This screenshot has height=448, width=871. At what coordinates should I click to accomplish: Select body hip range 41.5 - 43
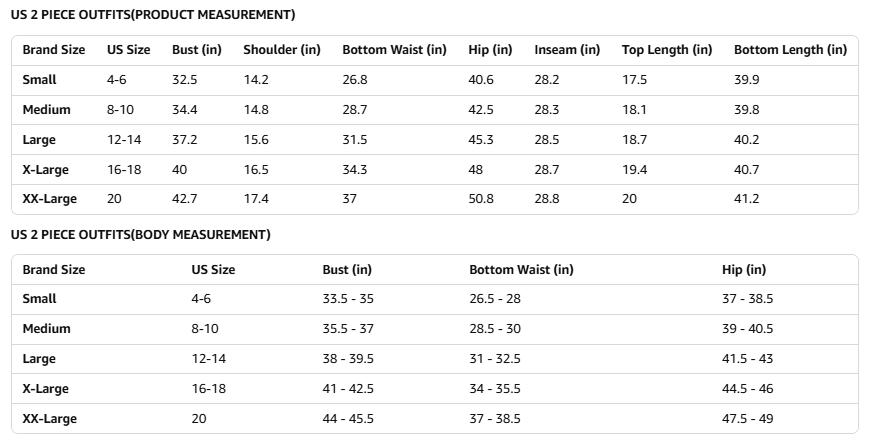(x=747, y=359)
